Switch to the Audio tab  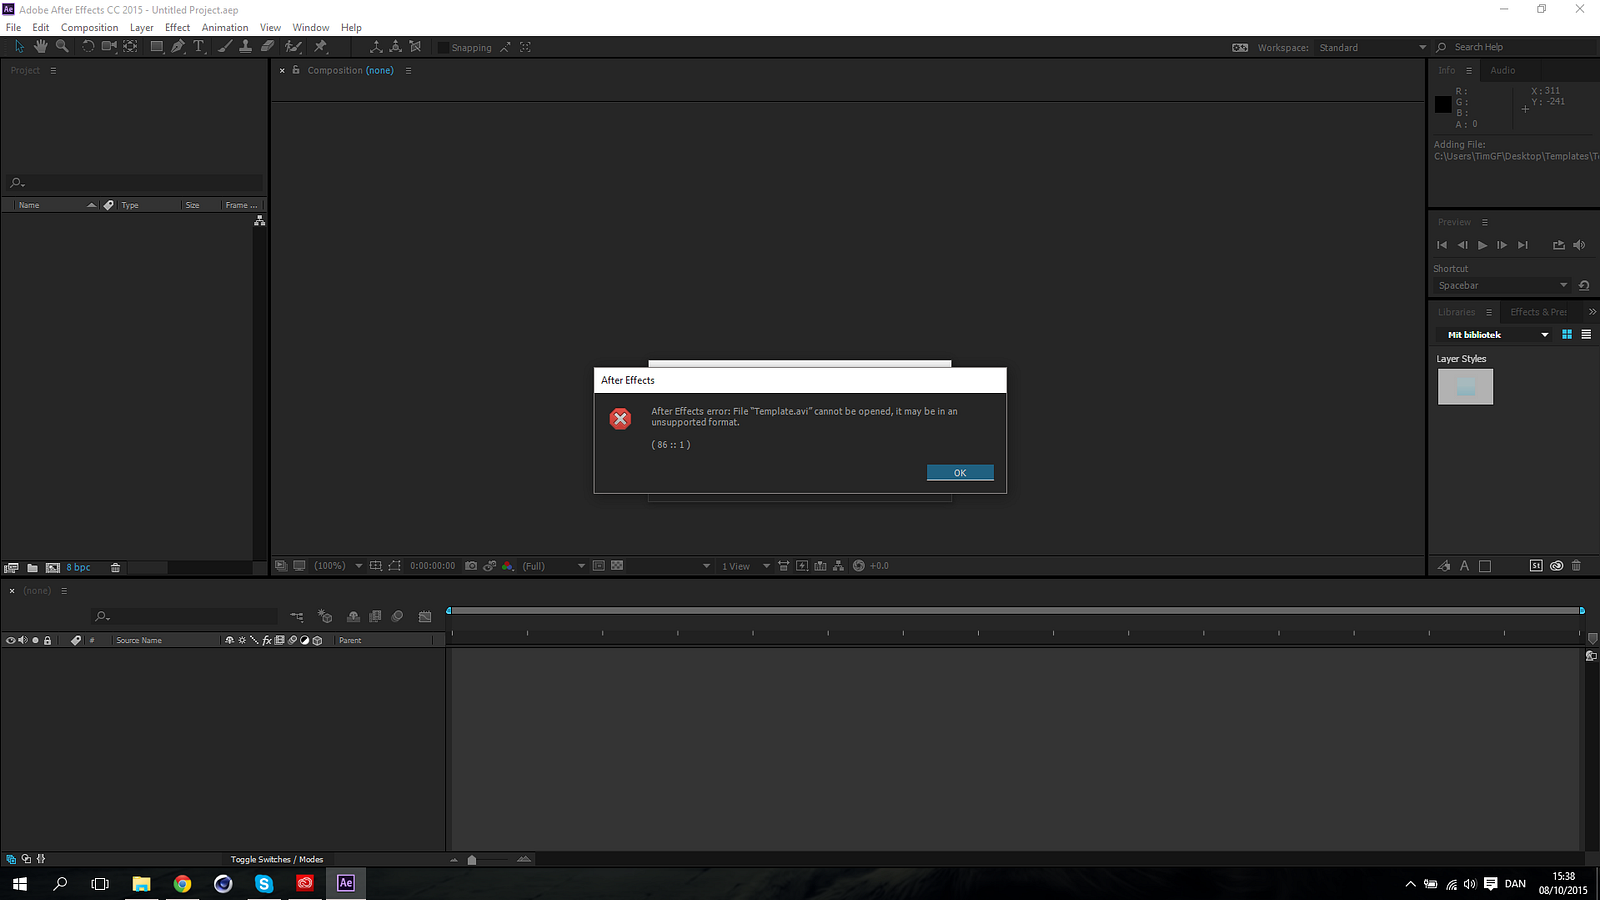point(1502,71)
